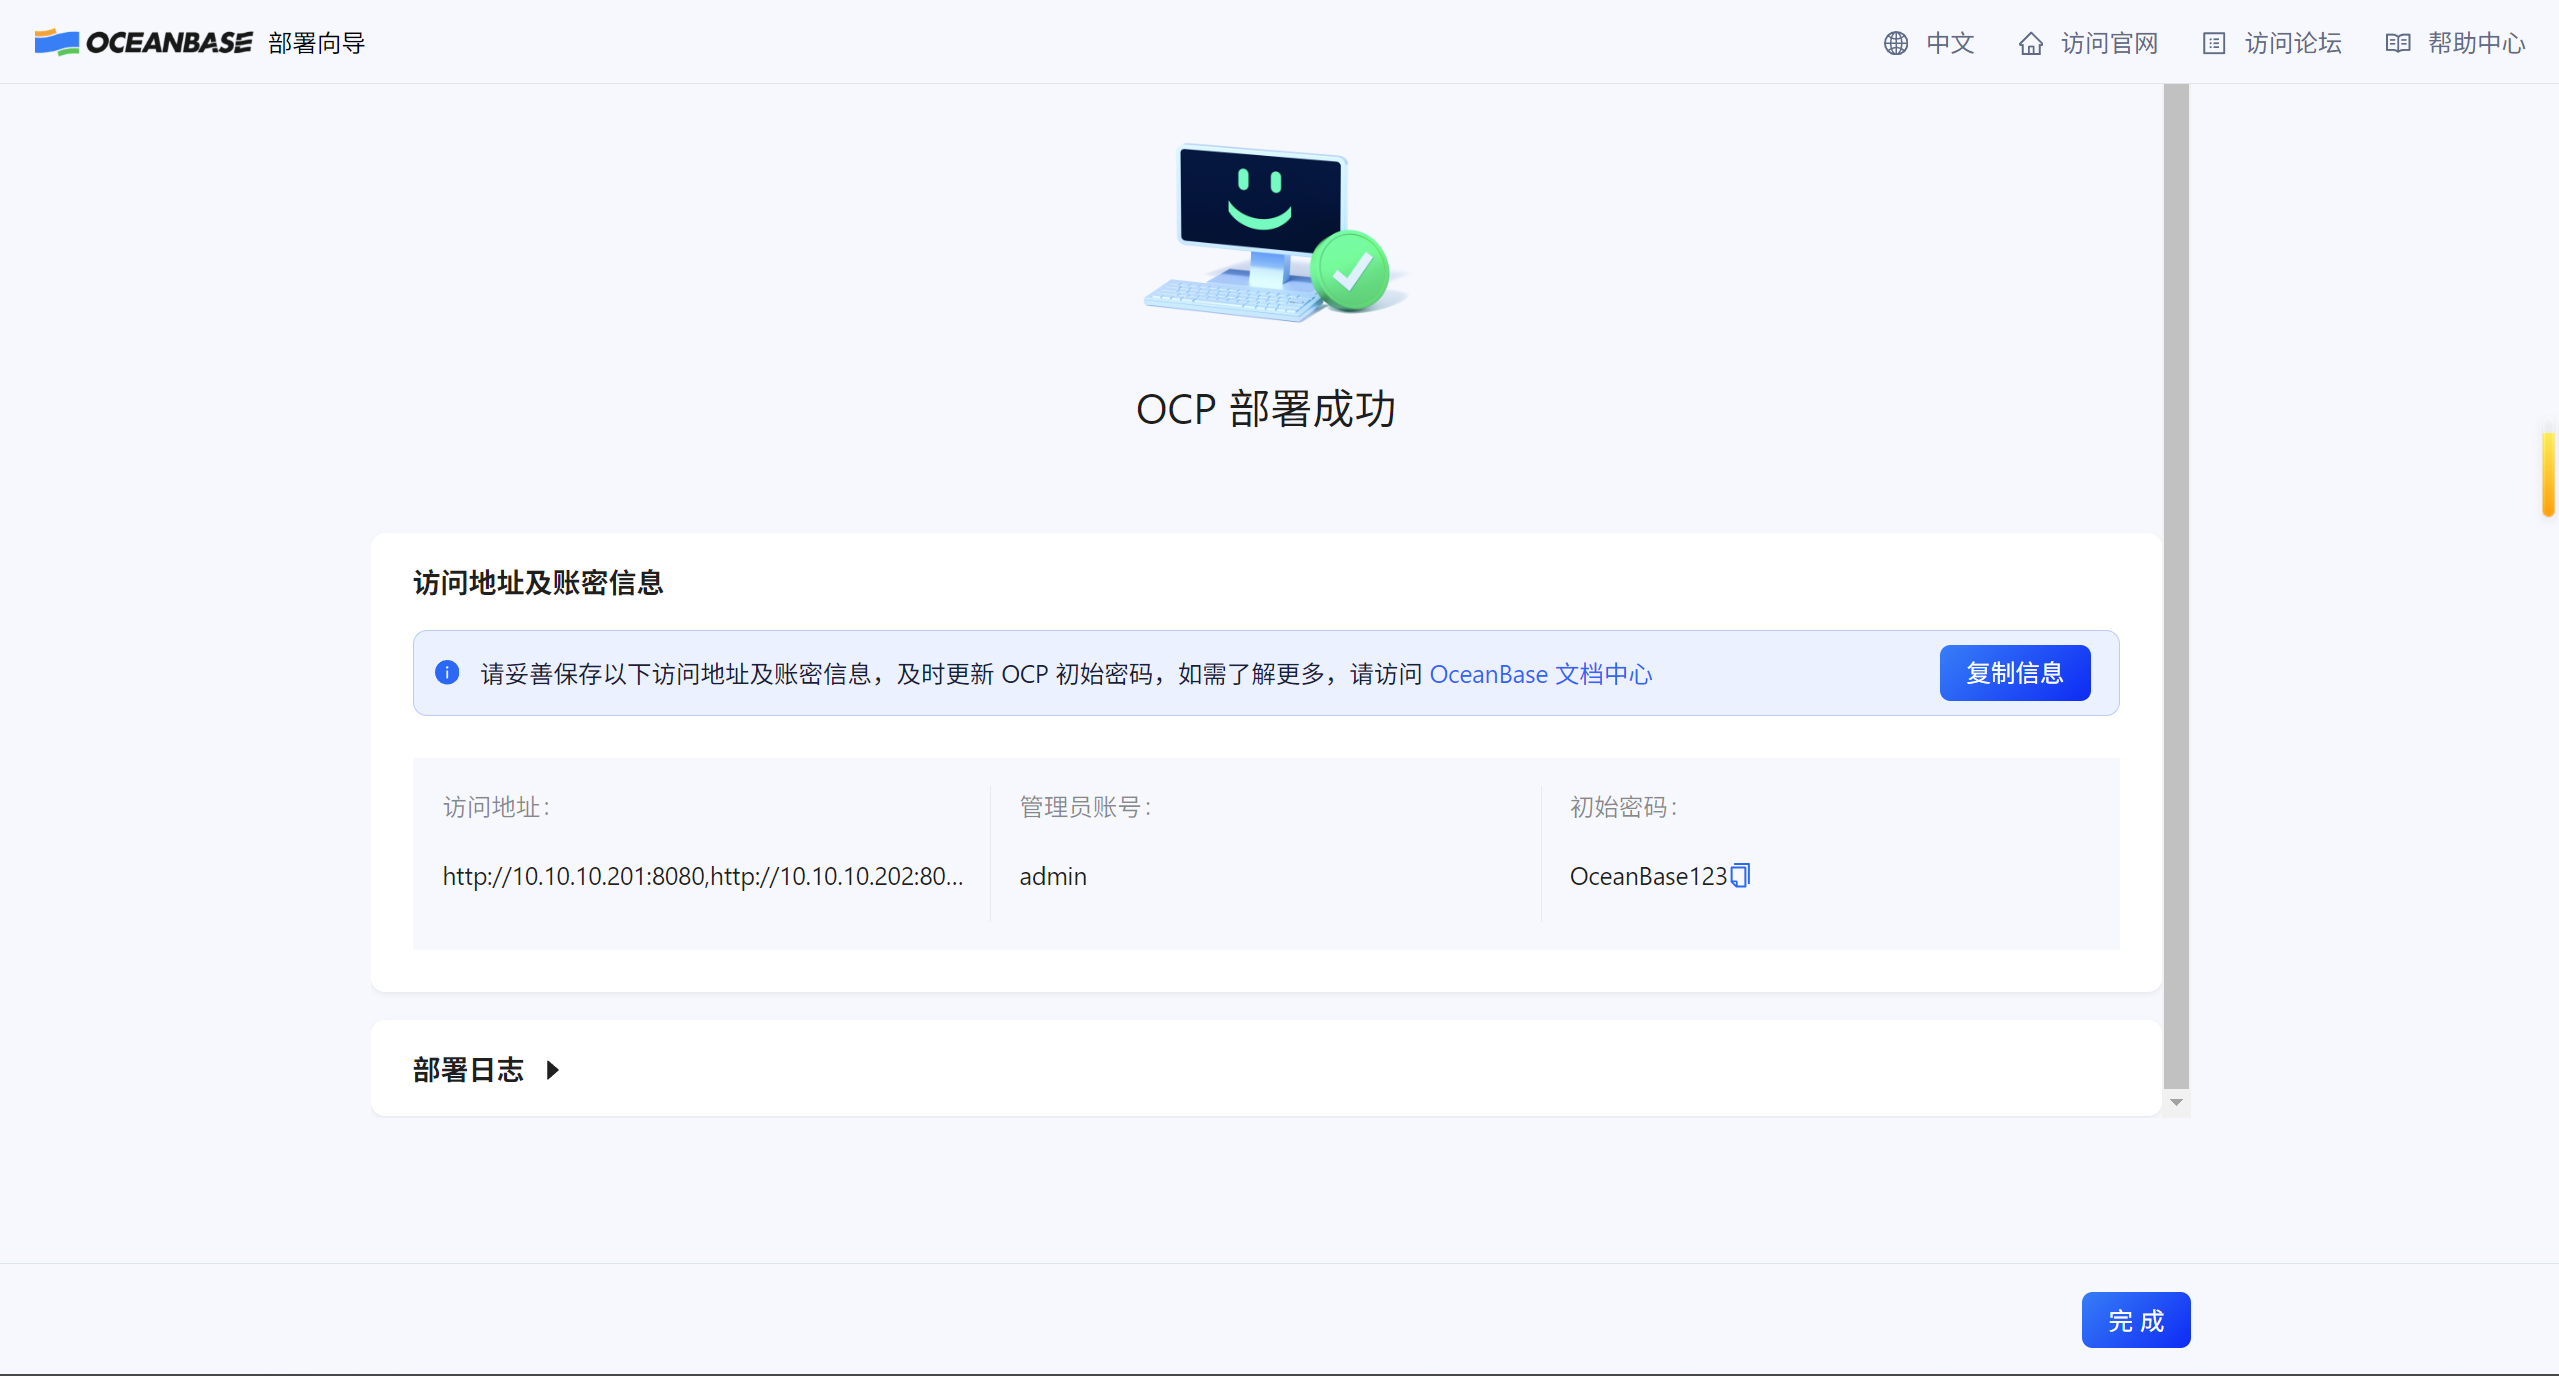This screenshot has width=2559, height=1376.
Task: Click the scrollbar down arrow
Action: [x=2176, y=1102]
